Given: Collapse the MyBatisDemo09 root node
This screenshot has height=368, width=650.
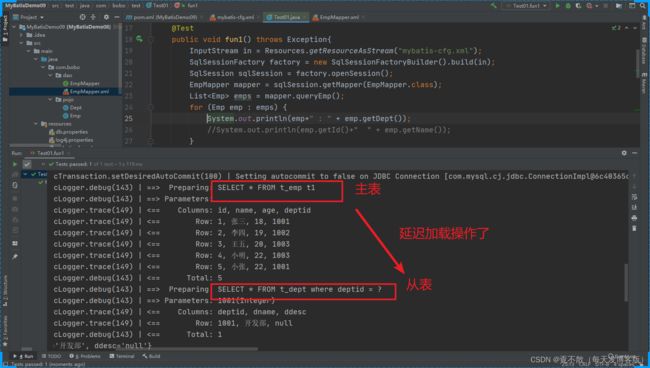Looking at the screenshot, I should (15, 27).
